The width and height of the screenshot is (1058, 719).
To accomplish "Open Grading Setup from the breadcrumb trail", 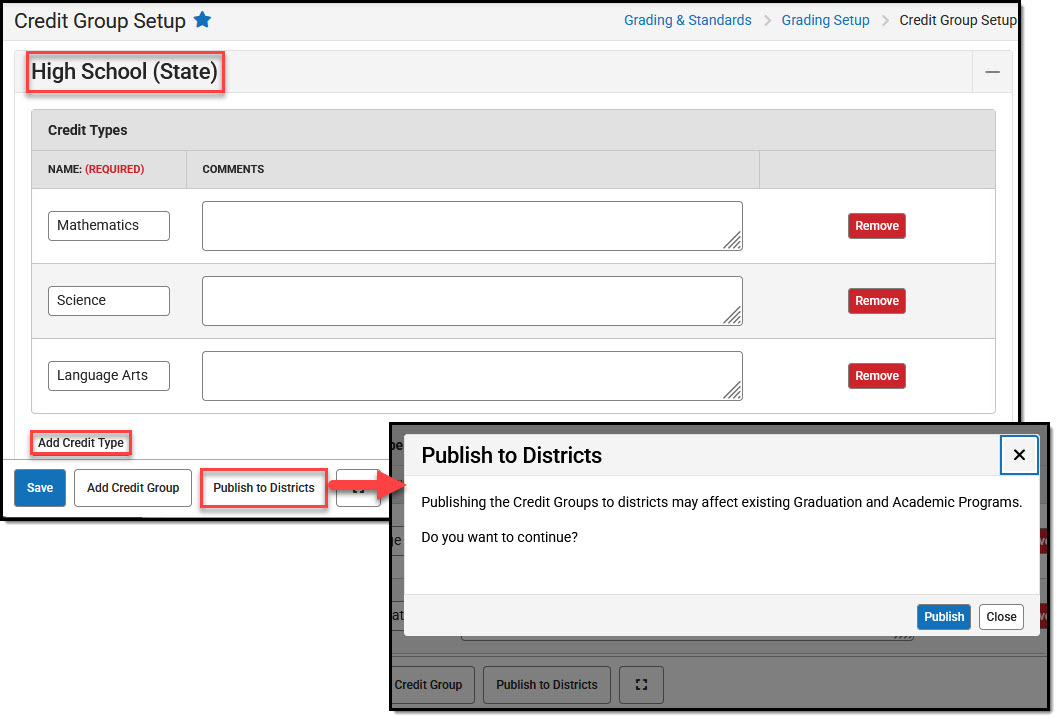I will click(x=825, y=20).
